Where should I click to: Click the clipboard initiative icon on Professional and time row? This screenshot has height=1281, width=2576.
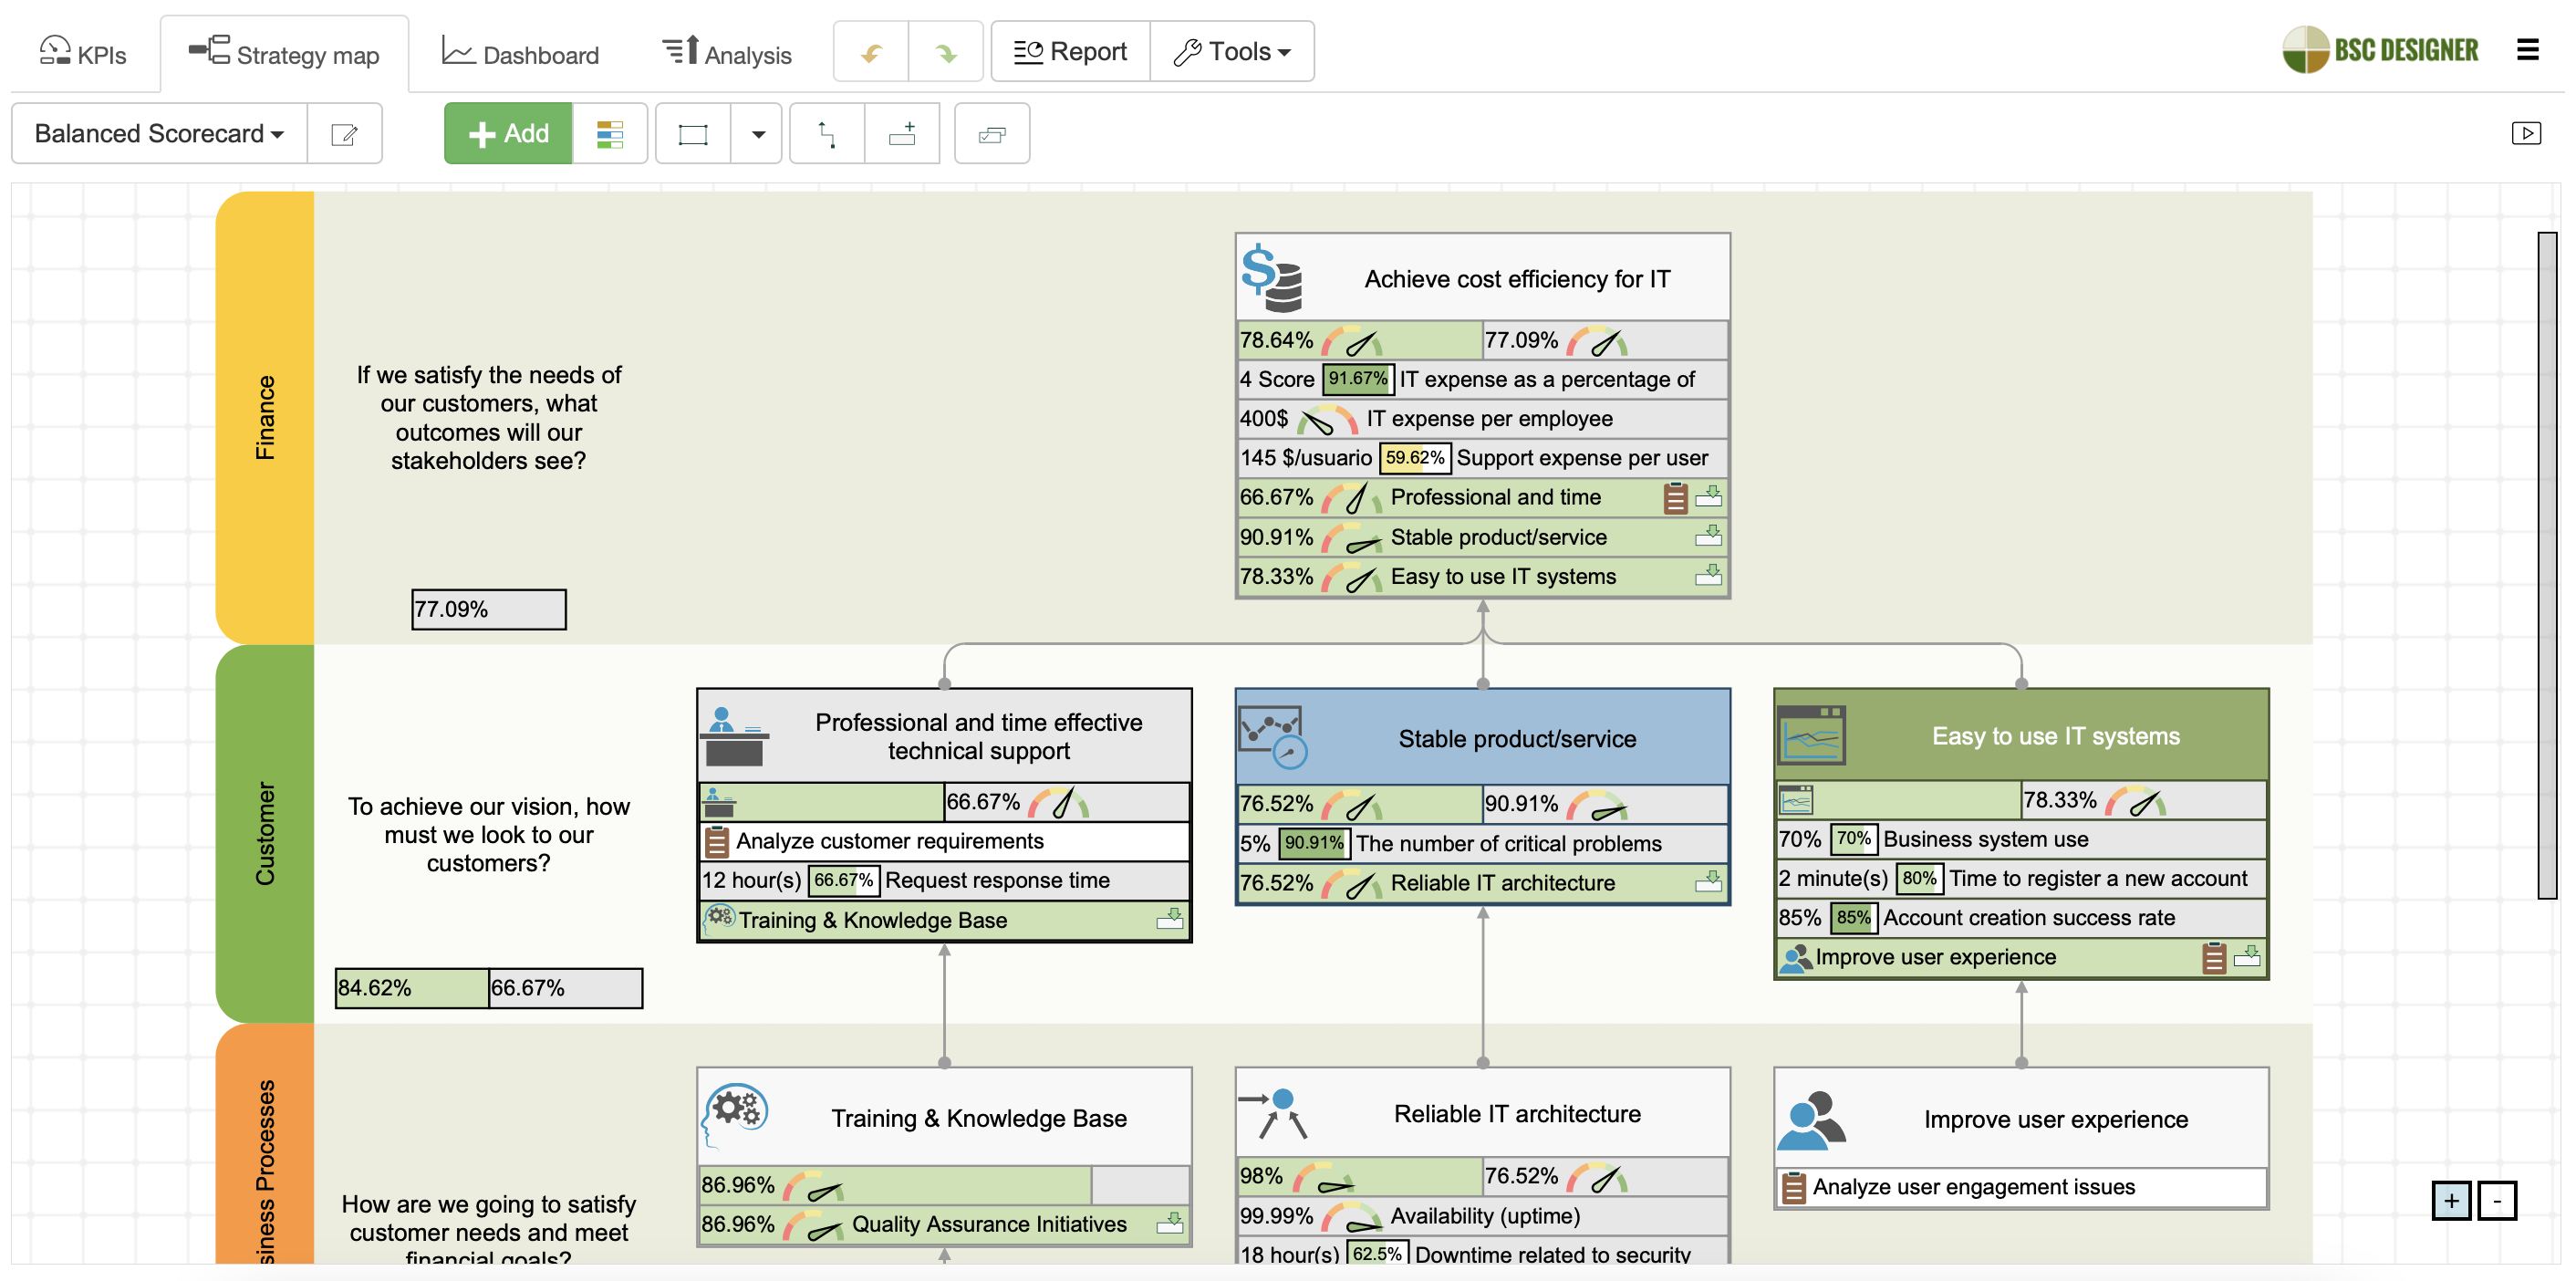1676,497
